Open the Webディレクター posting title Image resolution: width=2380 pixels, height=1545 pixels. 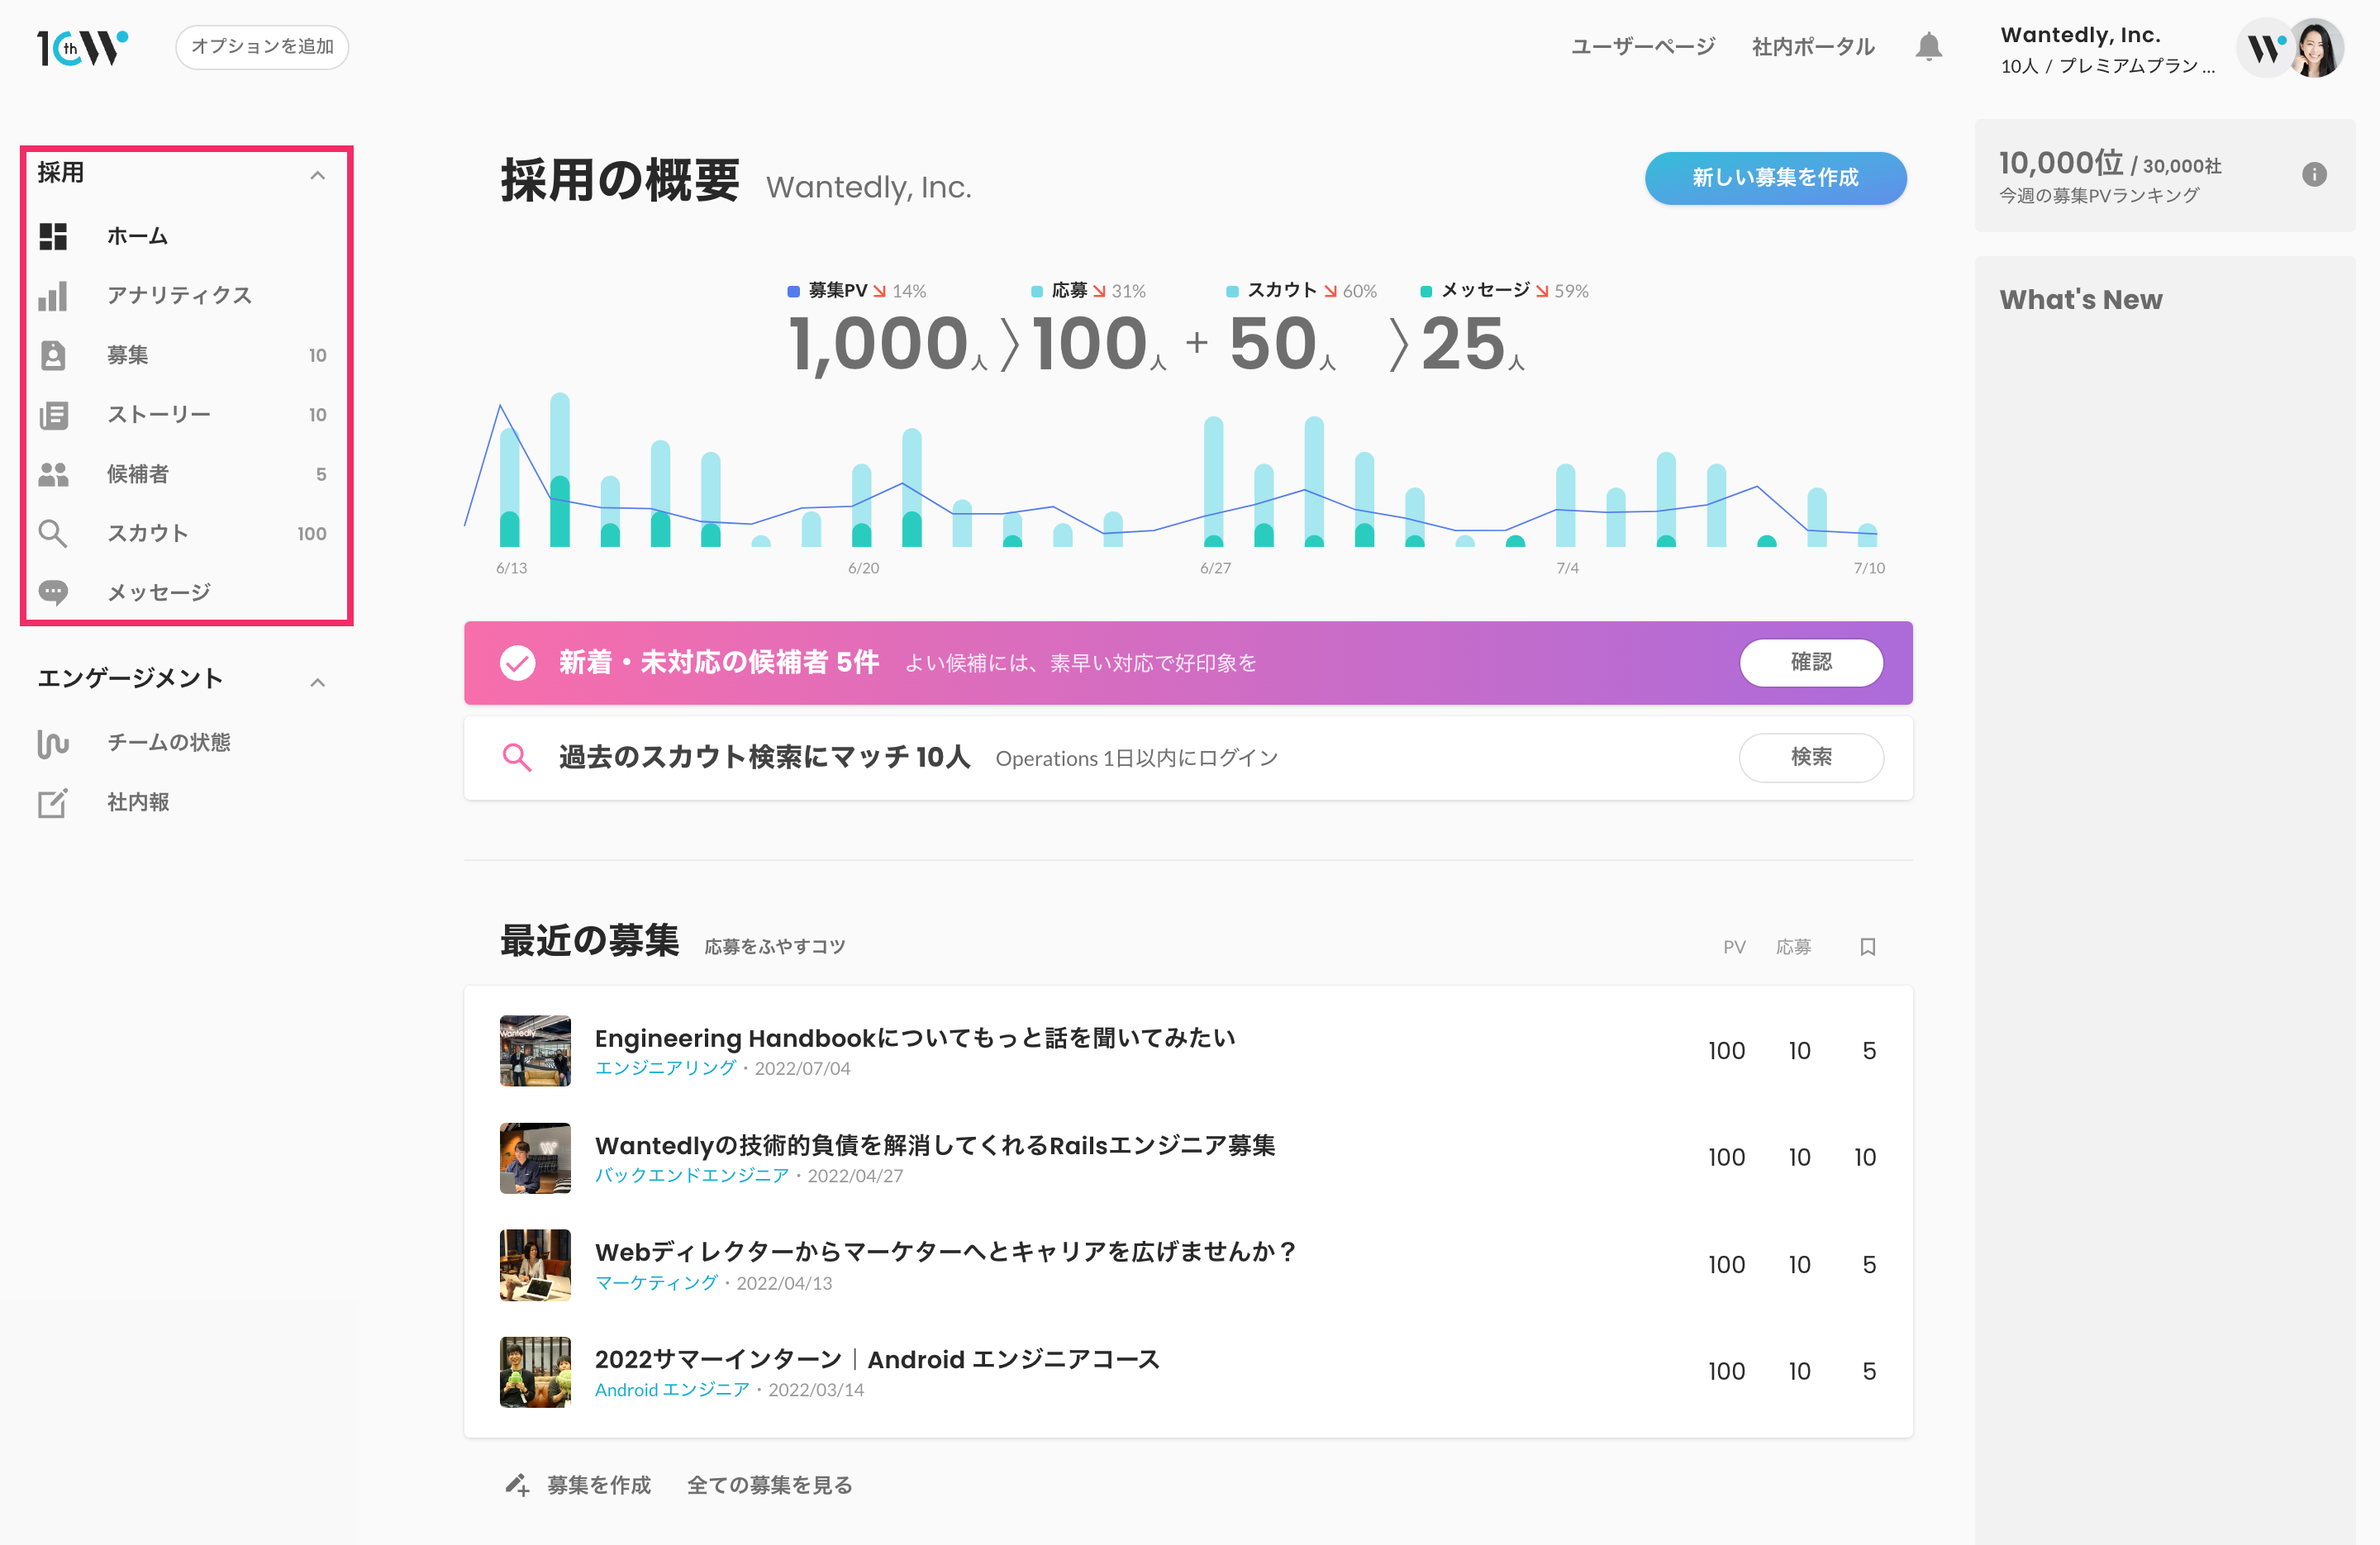(x=946, y=1252)
